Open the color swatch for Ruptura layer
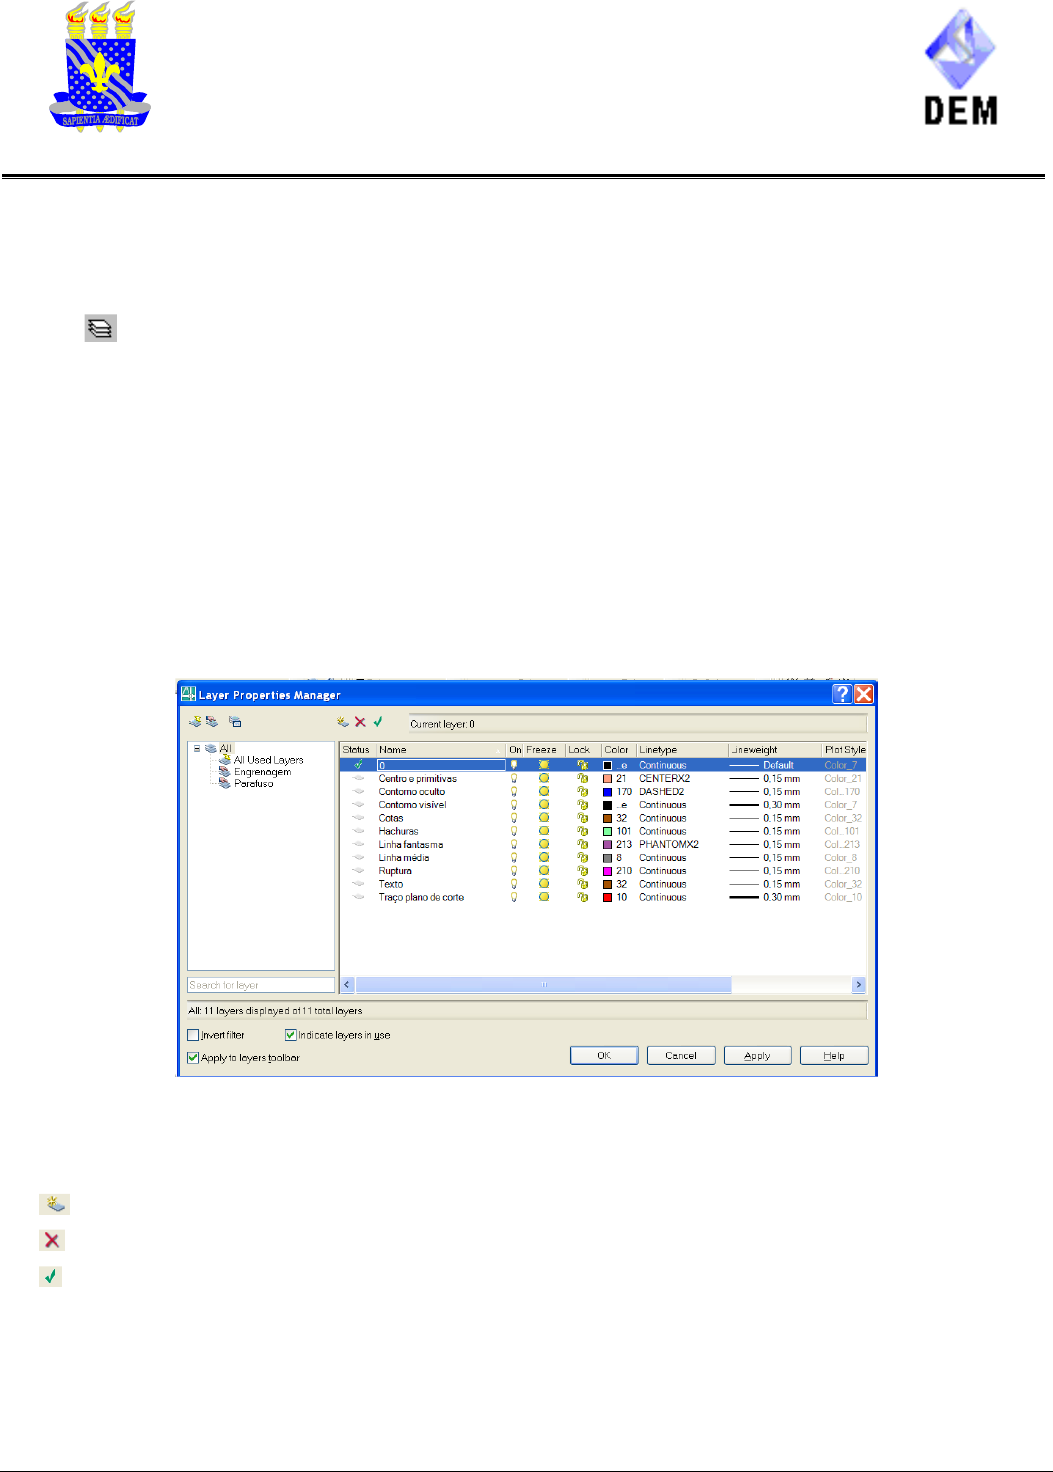 pyautogui.click(x=607, y=871)
